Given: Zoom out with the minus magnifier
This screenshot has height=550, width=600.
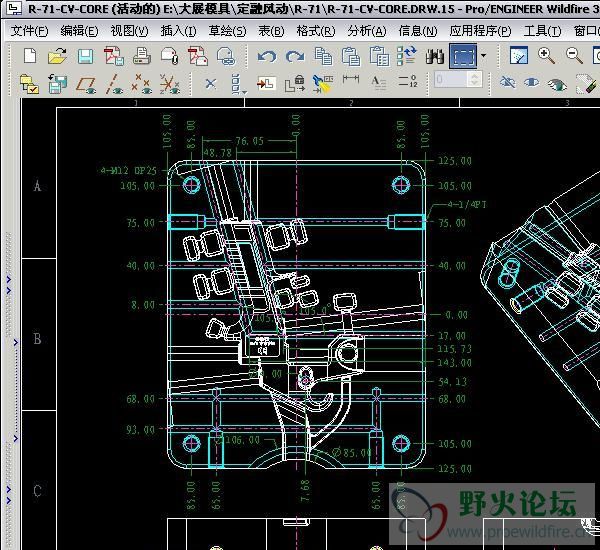Looking at the screenshot, I should (574, 56).
